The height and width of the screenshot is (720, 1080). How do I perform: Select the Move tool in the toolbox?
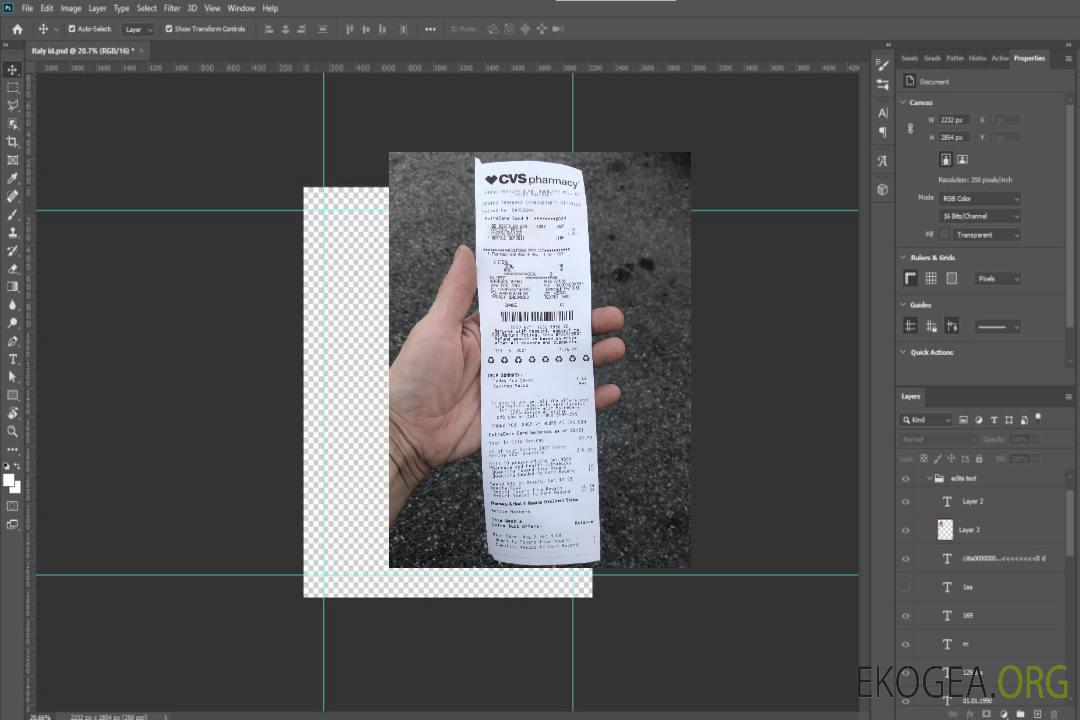[x=12, y=70]
